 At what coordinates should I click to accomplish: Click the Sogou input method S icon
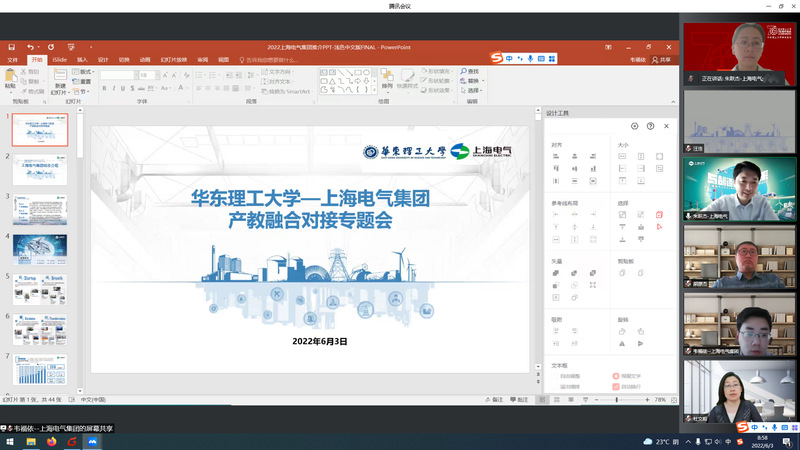pos(497,58)
